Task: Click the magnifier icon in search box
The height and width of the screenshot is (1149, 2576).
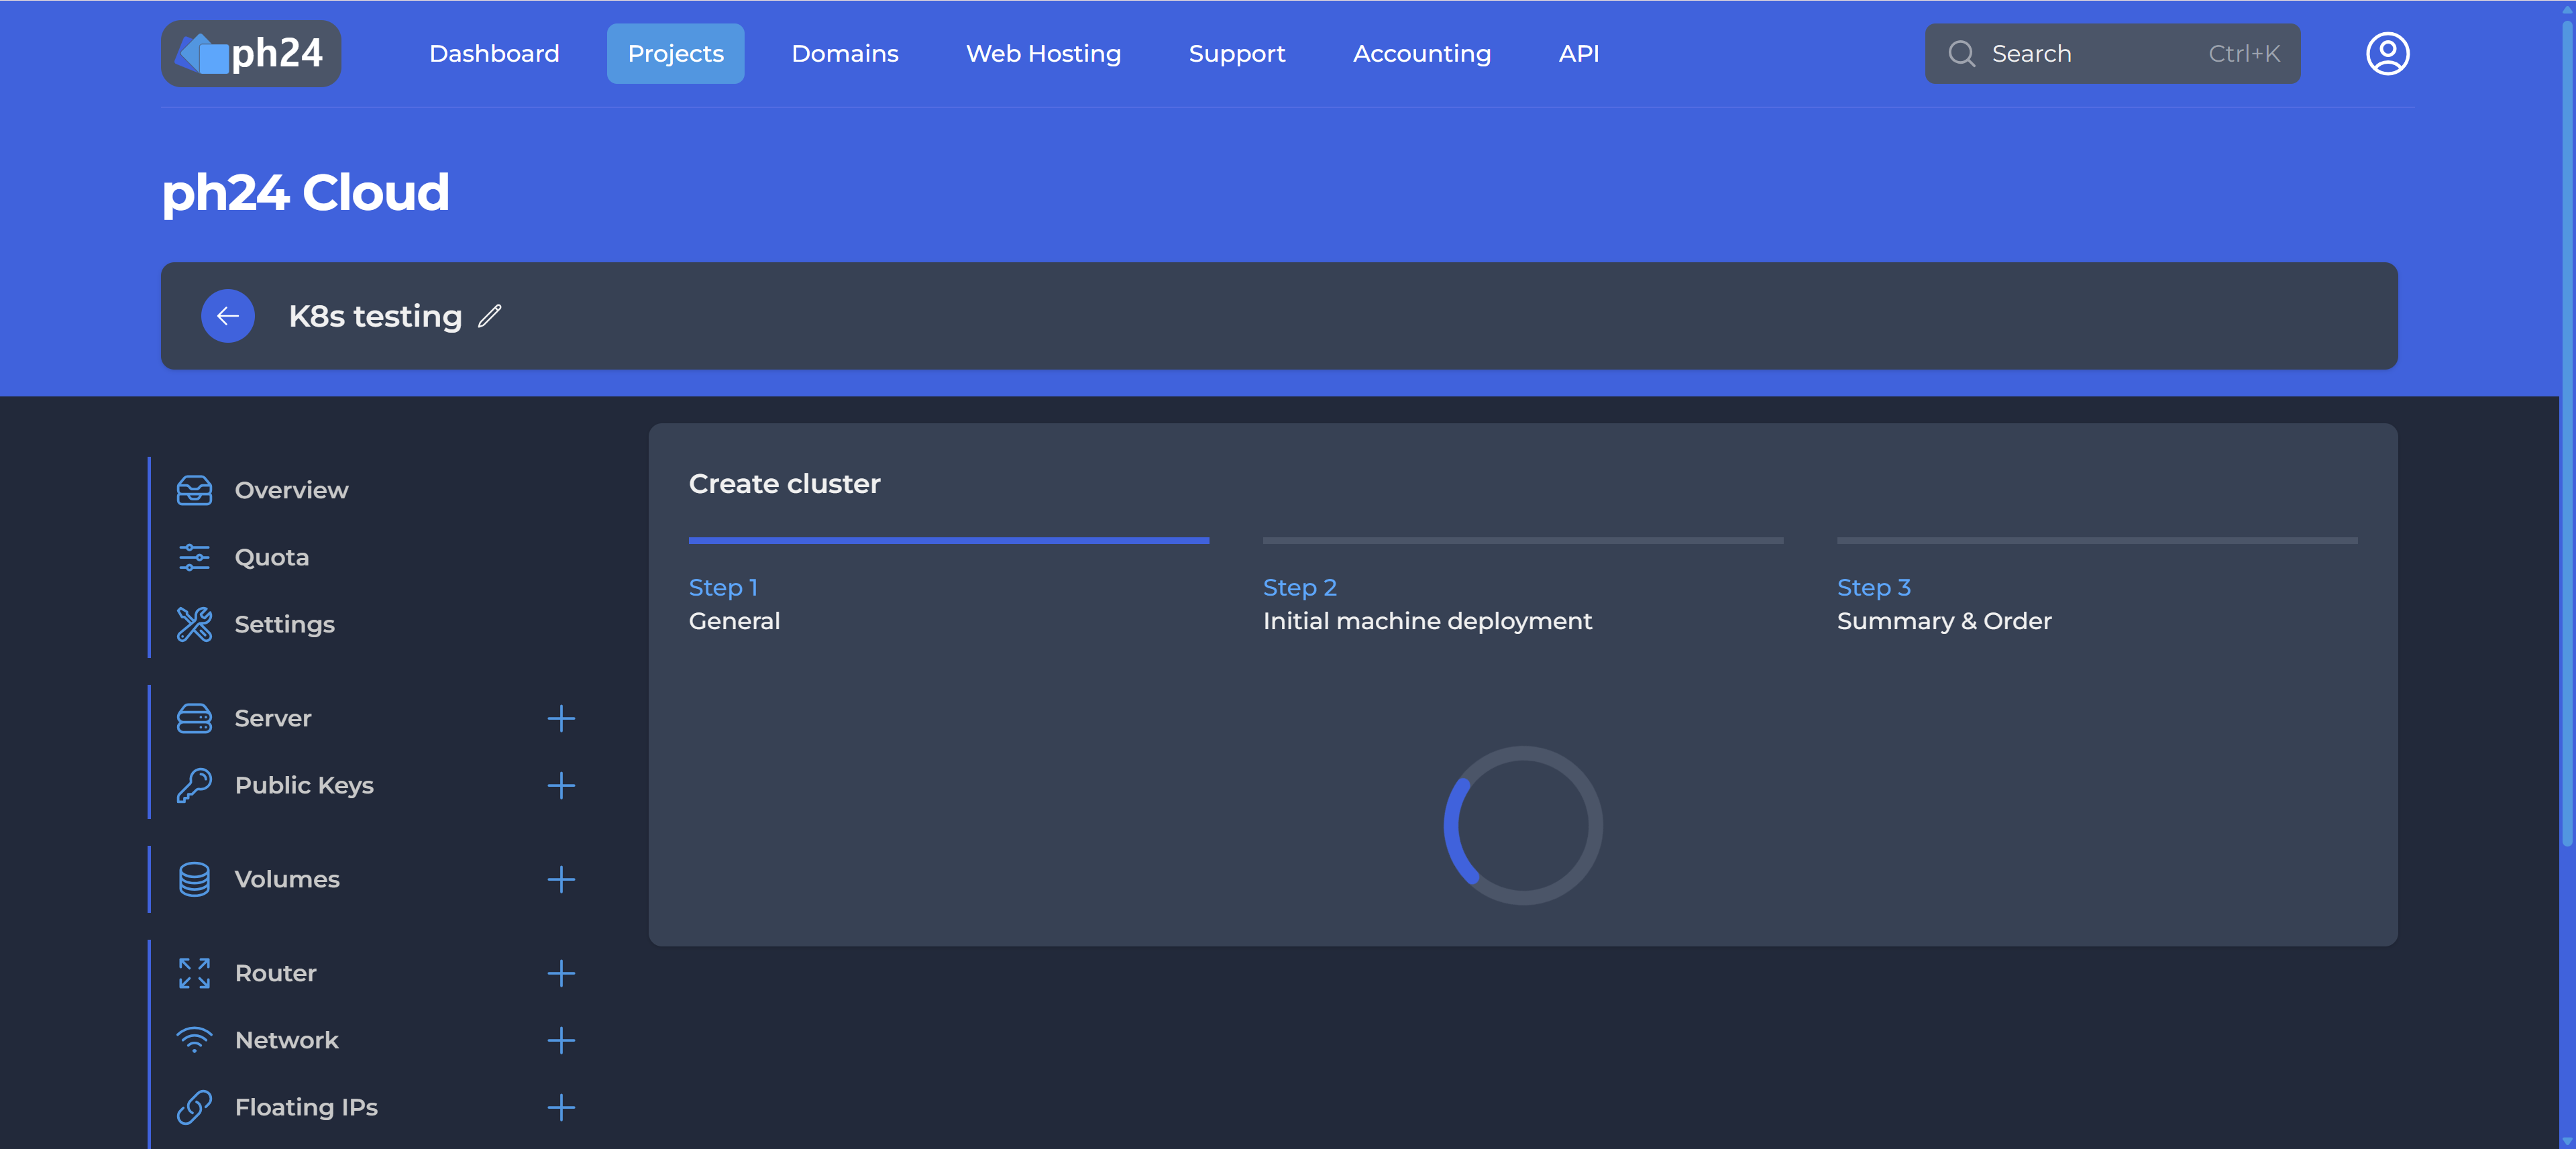Action: (1961, 53)
